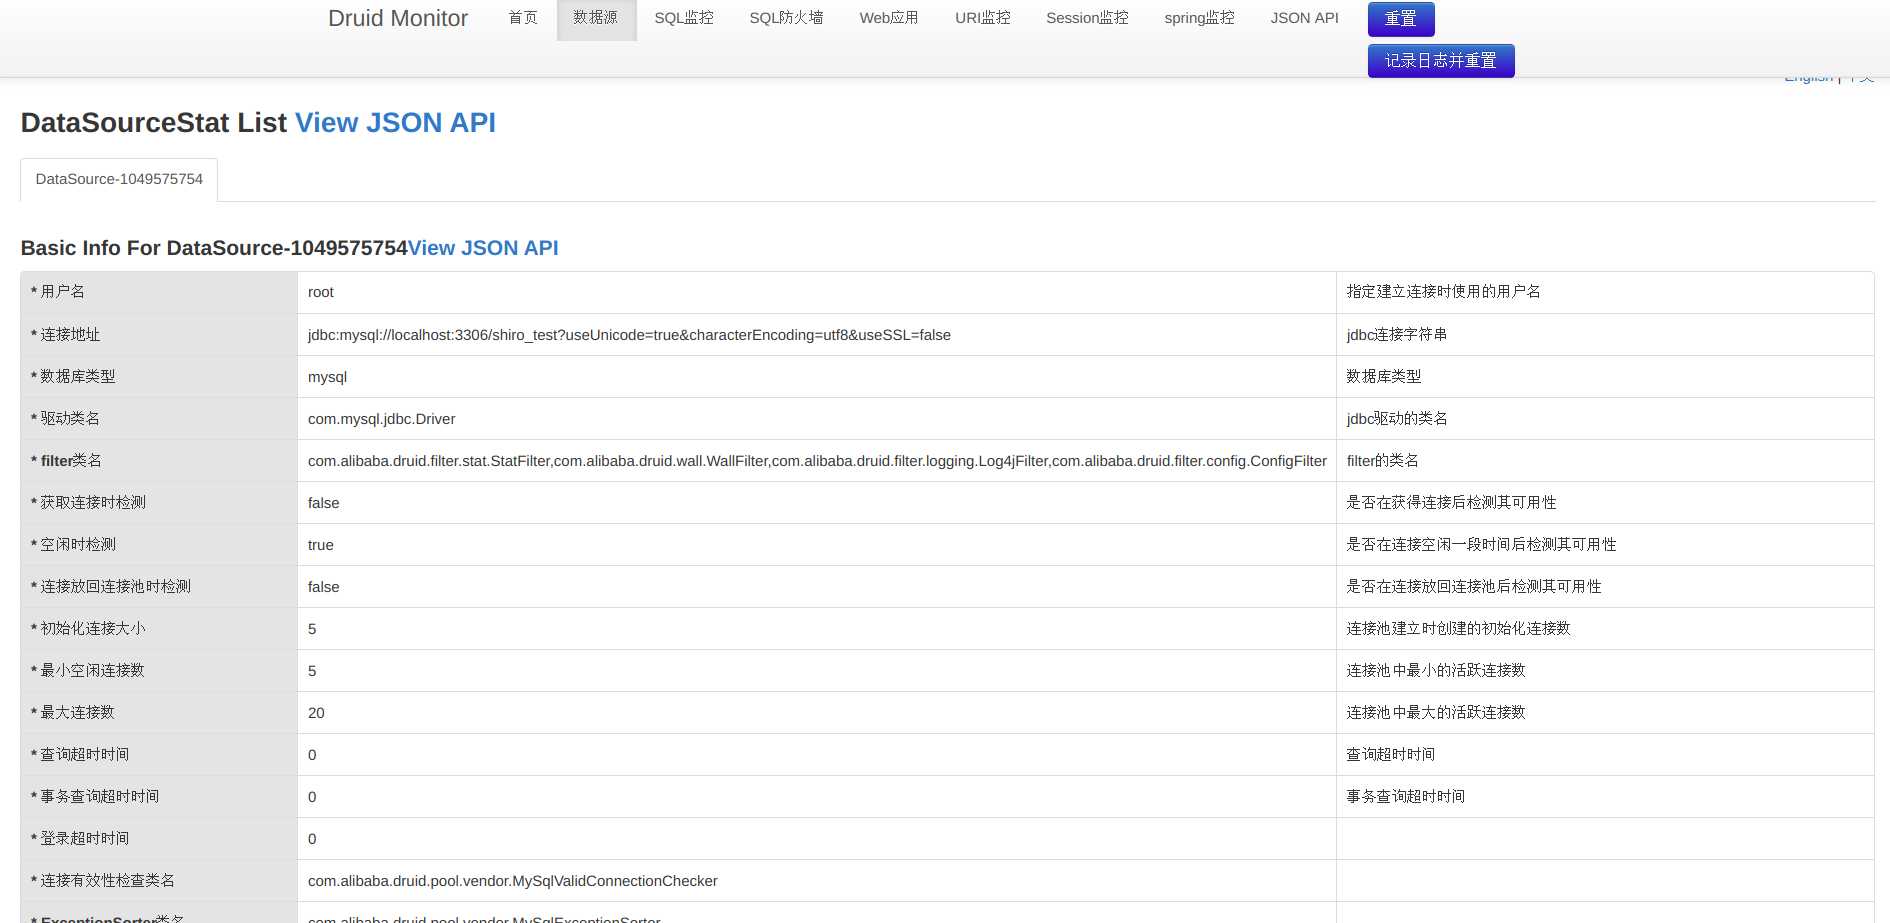Screen dimensions: 1890x923
Task: Click description jdbc连接字符串
Action: pyautogui.click(x=1397, y=335)
